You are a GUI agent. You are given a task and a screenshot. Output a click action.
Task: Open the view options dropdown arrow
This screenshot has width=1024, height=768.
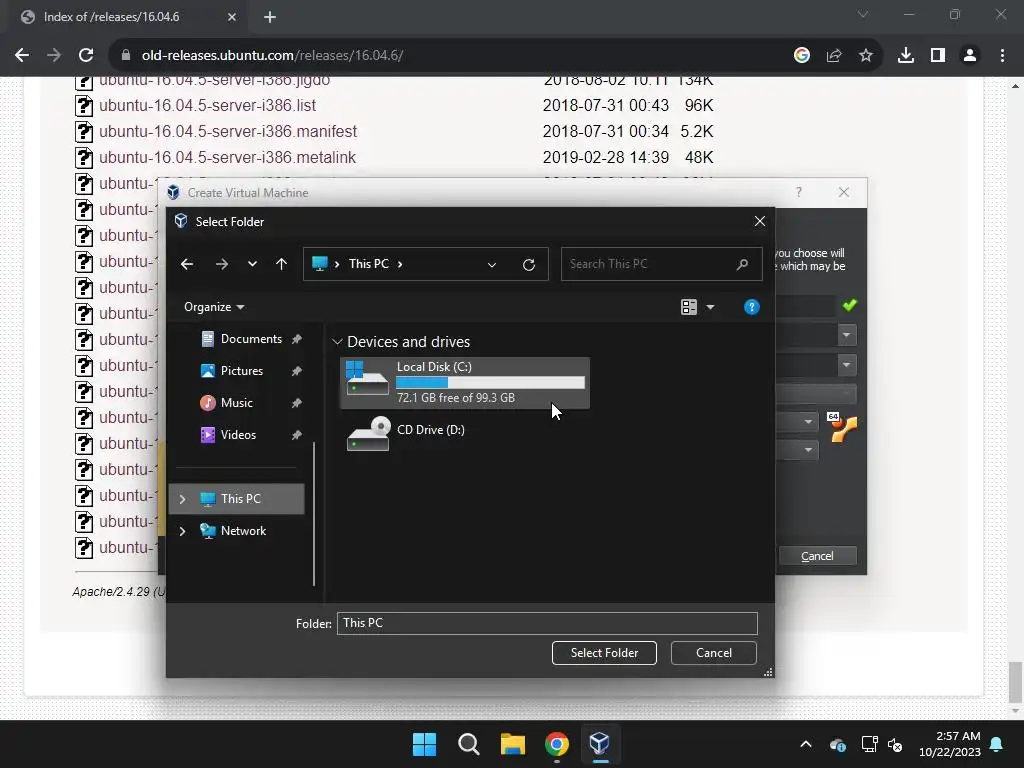711,307
